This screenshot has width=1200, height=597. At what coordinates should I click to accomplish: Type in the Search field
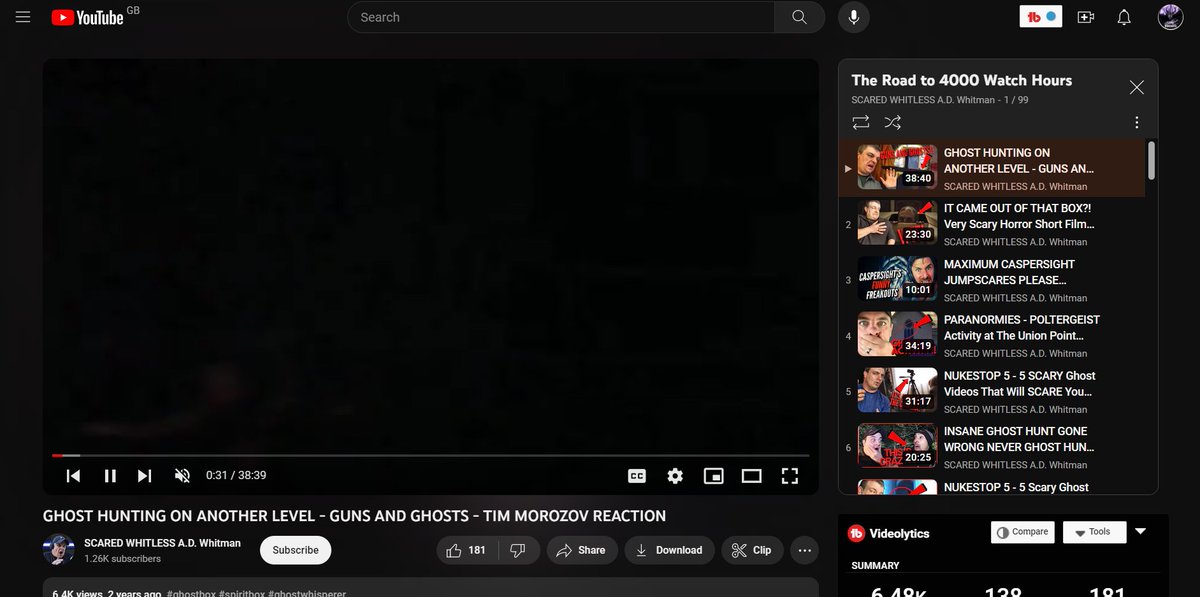click(561, 17)
